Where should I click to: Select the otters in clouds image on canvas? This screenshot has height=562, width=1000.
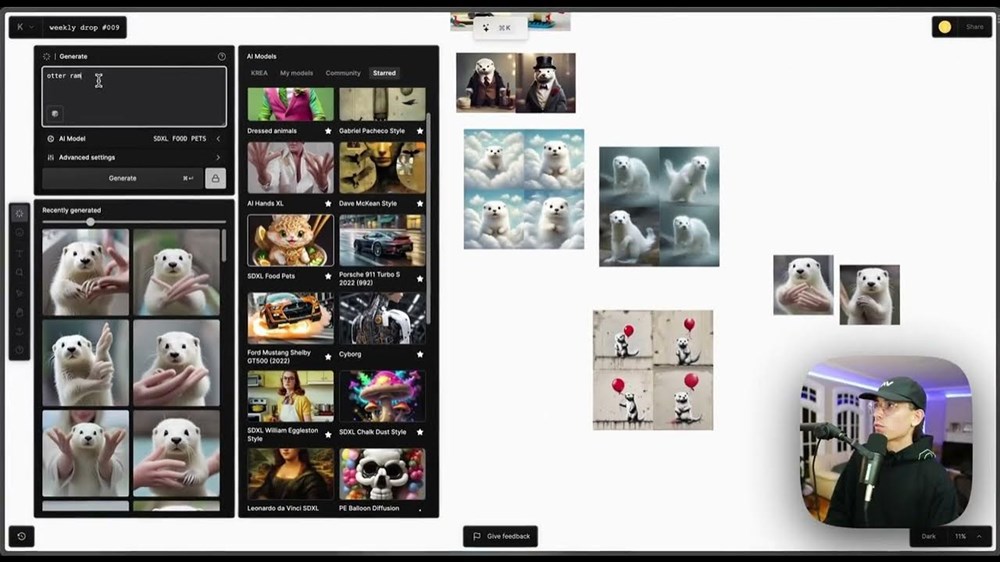pyautogui.click(x=524, y=189)
